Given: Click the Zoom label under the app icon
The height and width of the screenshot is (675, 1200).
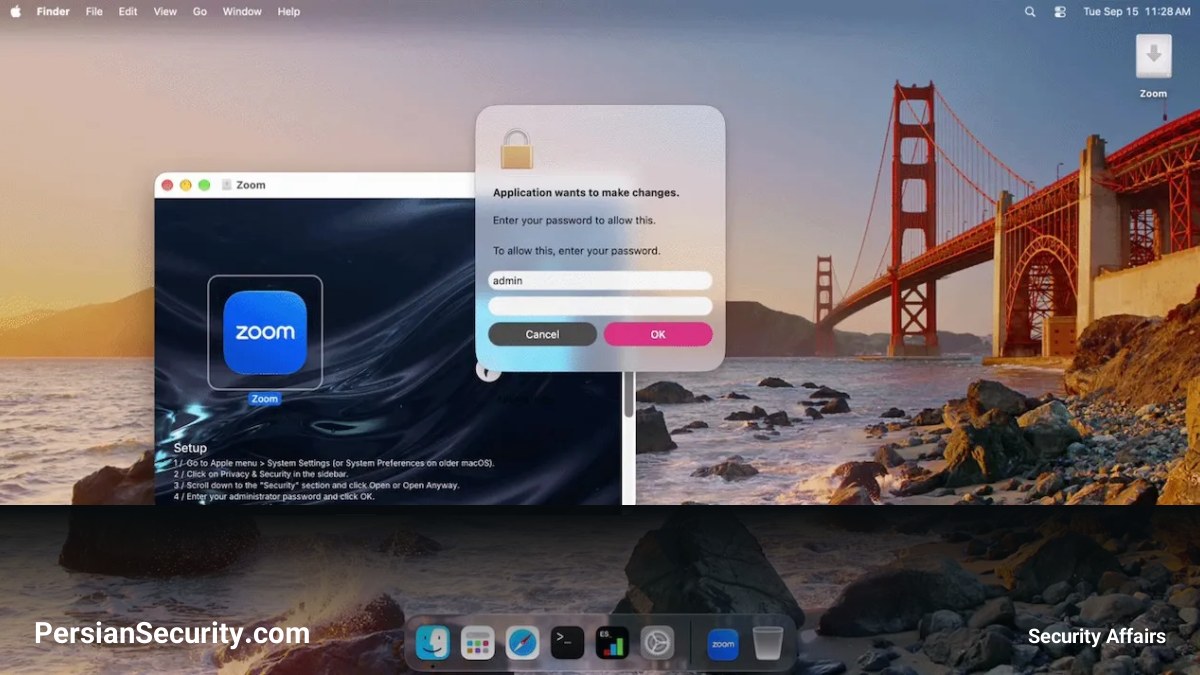Looking at the screenshot, I should 265,399.
